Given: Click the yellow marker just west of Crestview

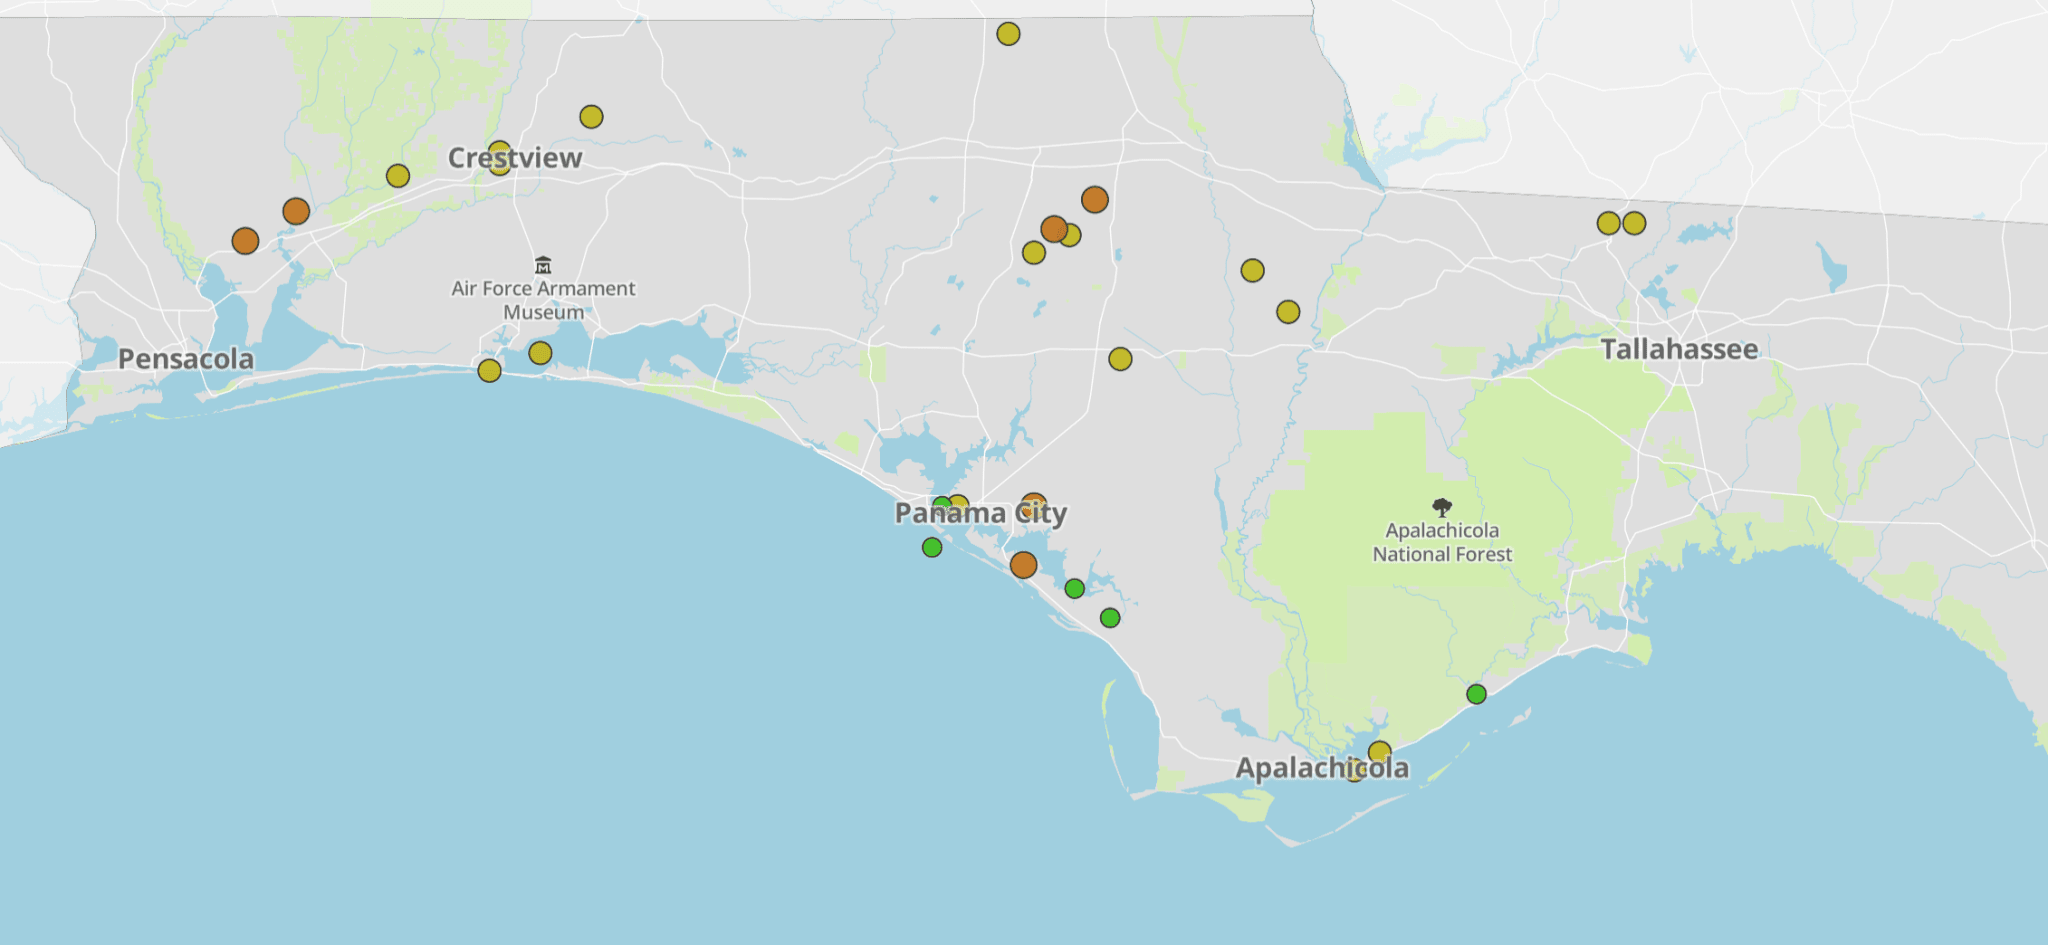Looking at the screenshot, I should pos(398,176).
